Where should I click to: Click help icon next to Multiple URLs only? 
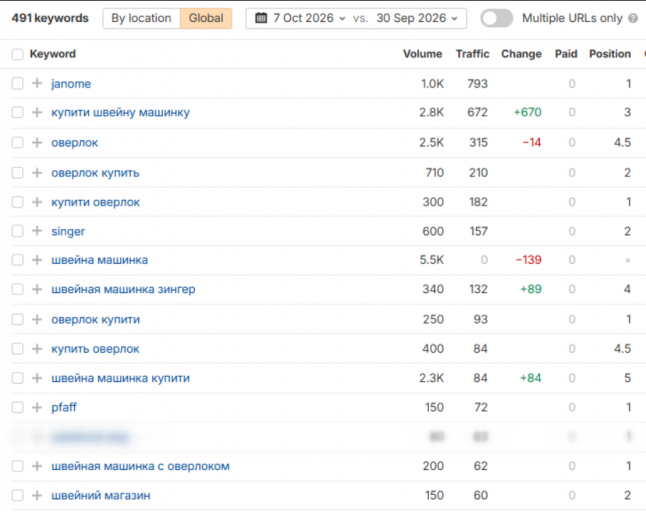[633, 18]
